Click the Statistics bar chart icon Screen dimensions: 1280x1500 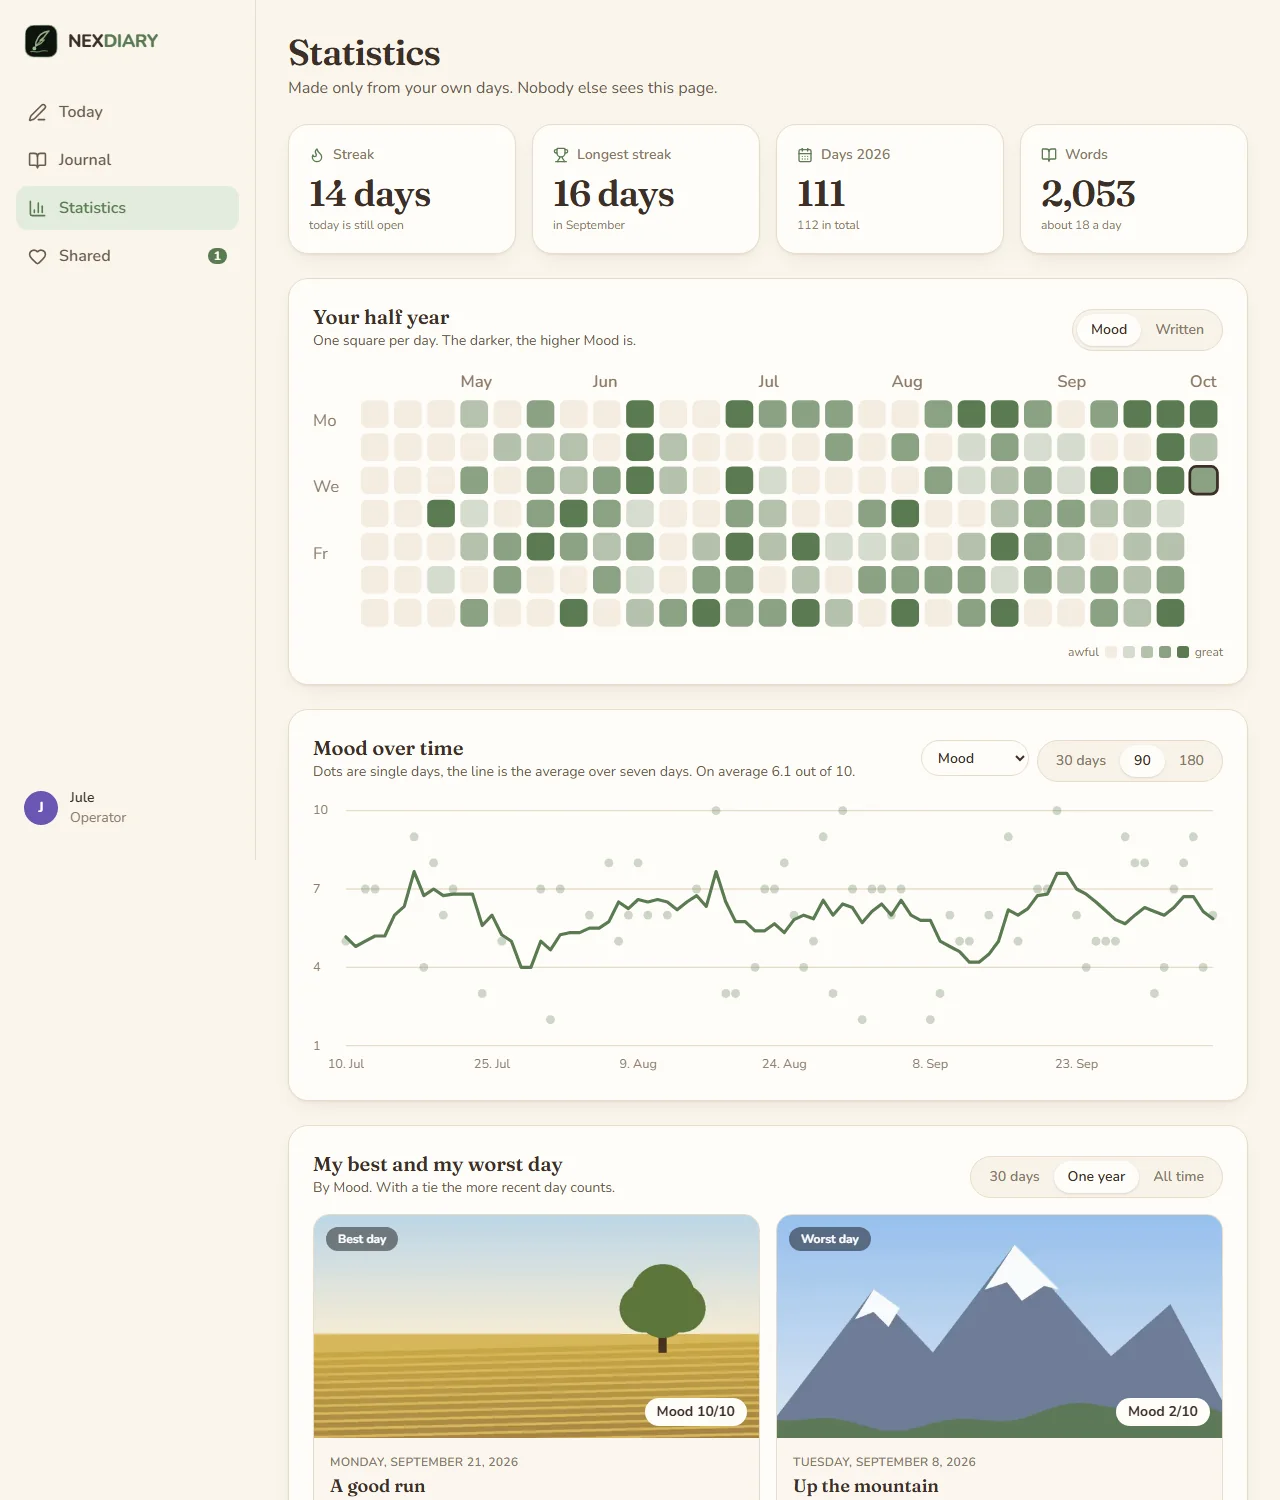(38, 208)
